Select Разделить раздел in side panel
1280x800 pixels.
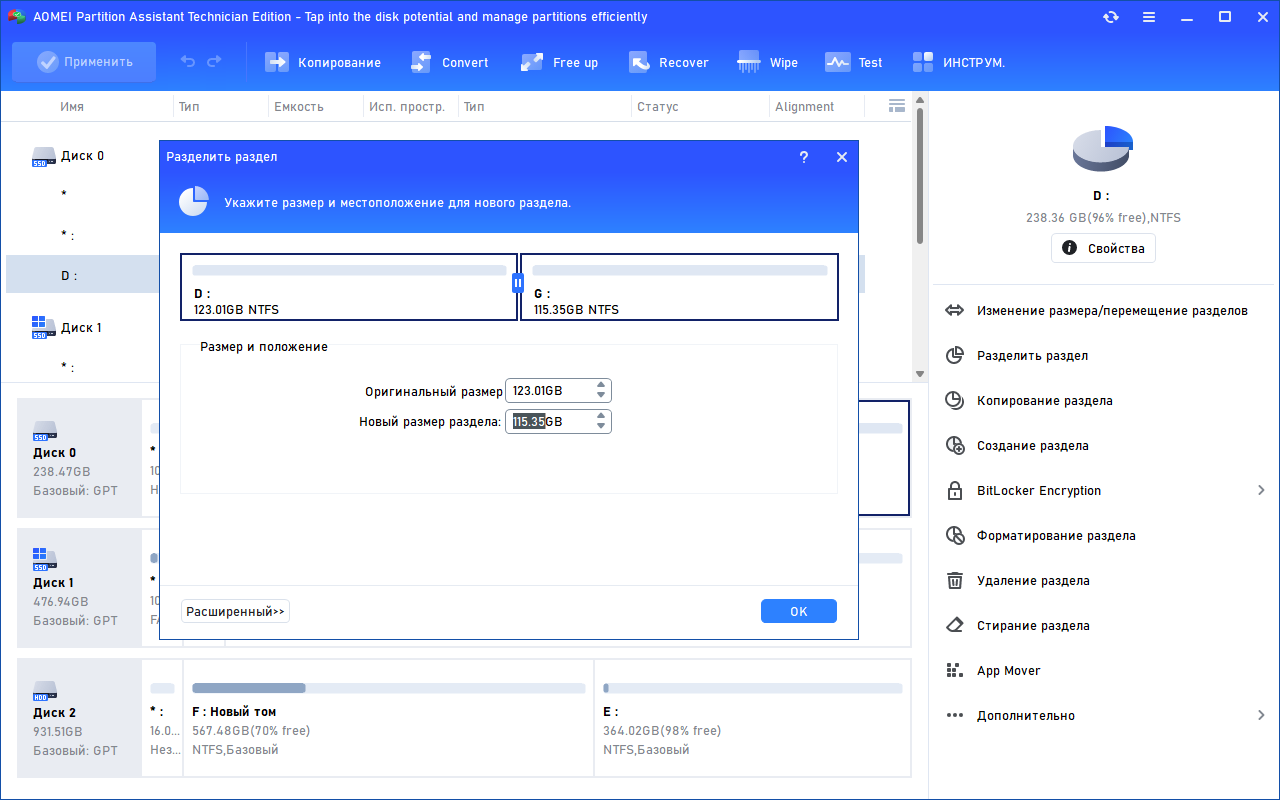click(1032, 356)
